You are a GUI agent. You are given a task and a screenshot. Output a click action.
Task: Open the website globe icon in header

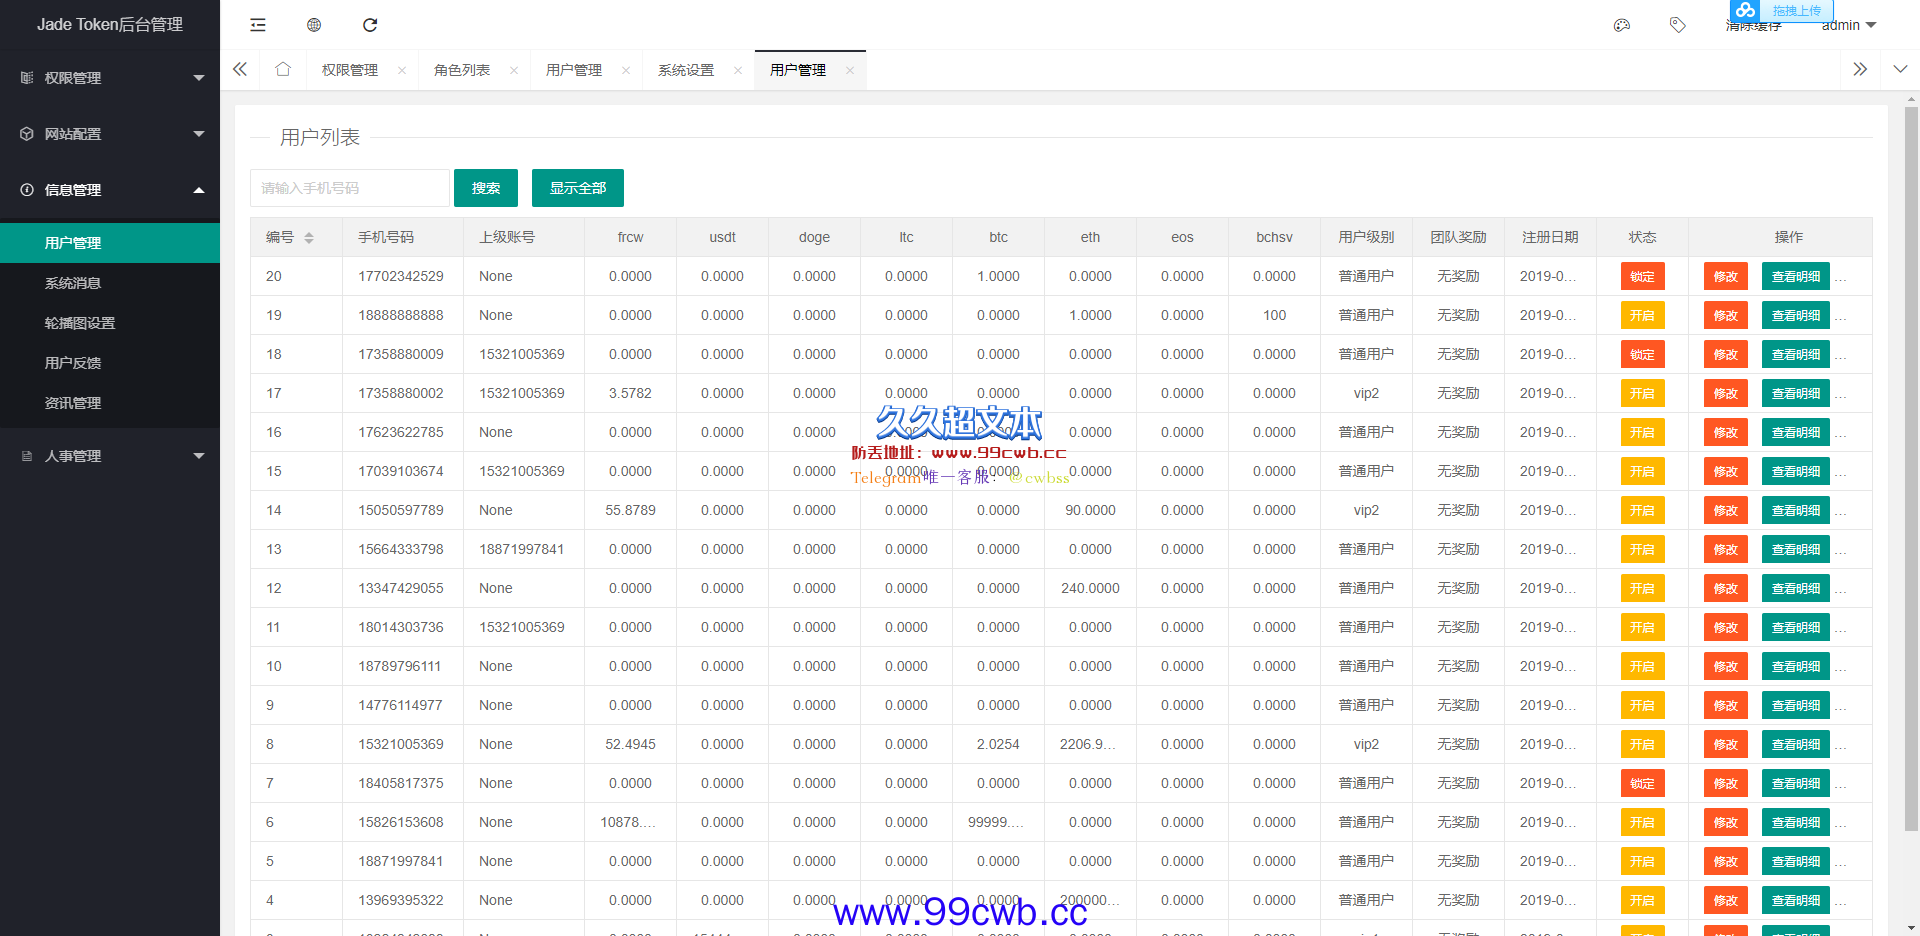[x=314, y=25]
